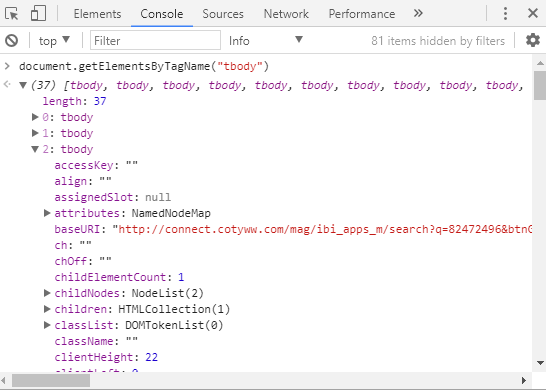Switch to the Network tab
The width and height of the screenshot is (546, 390).
click(x=286, y=14)
